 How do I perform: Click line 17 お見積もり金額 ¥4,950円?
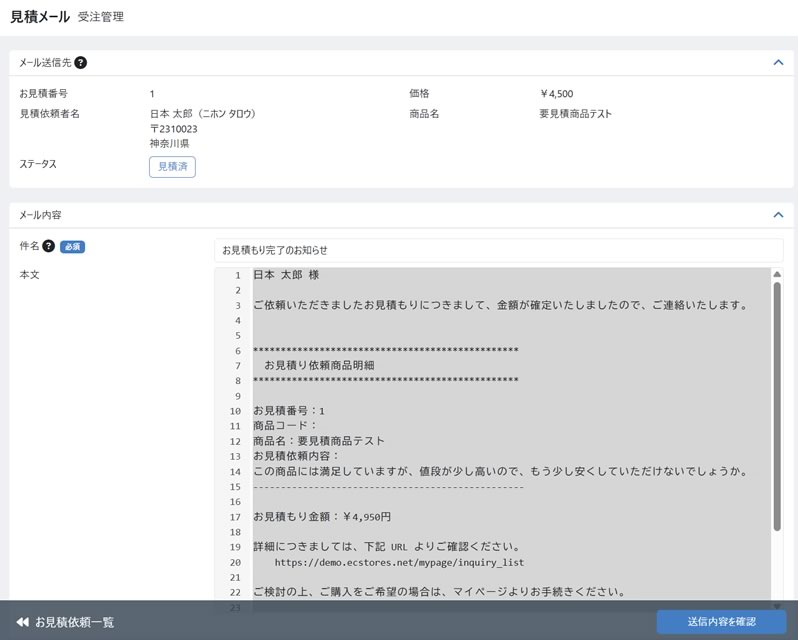pos(322,517)
